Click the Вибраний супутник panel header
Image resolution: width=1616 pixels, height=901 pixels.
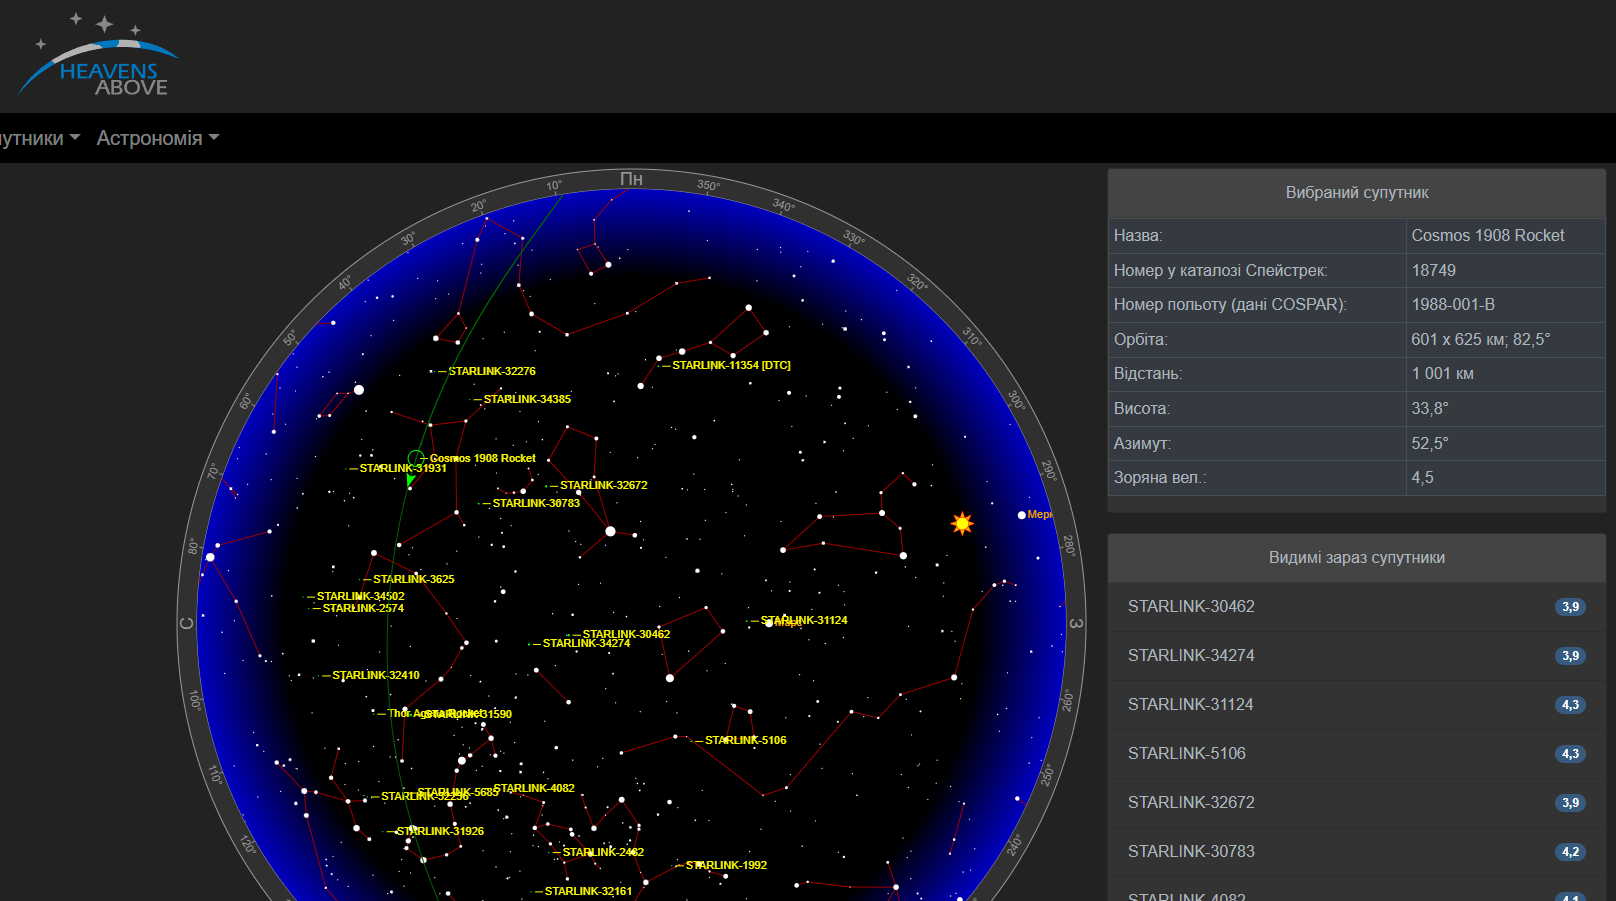[1356, 193]
